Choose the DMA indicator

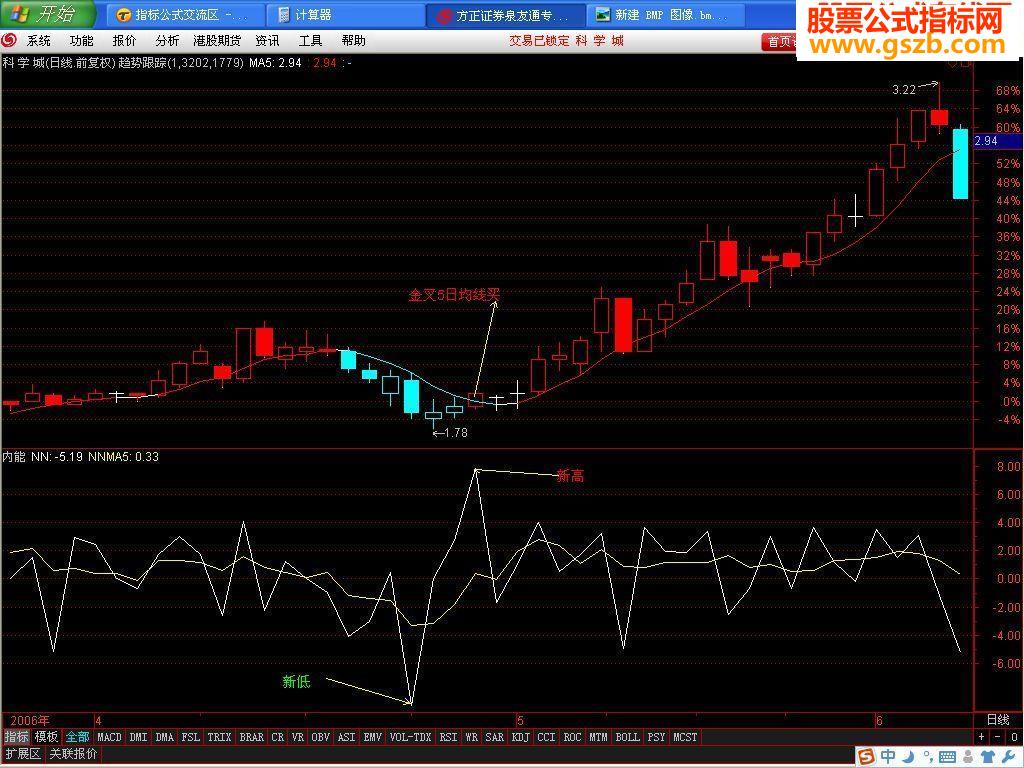click(x=165, y=737)
